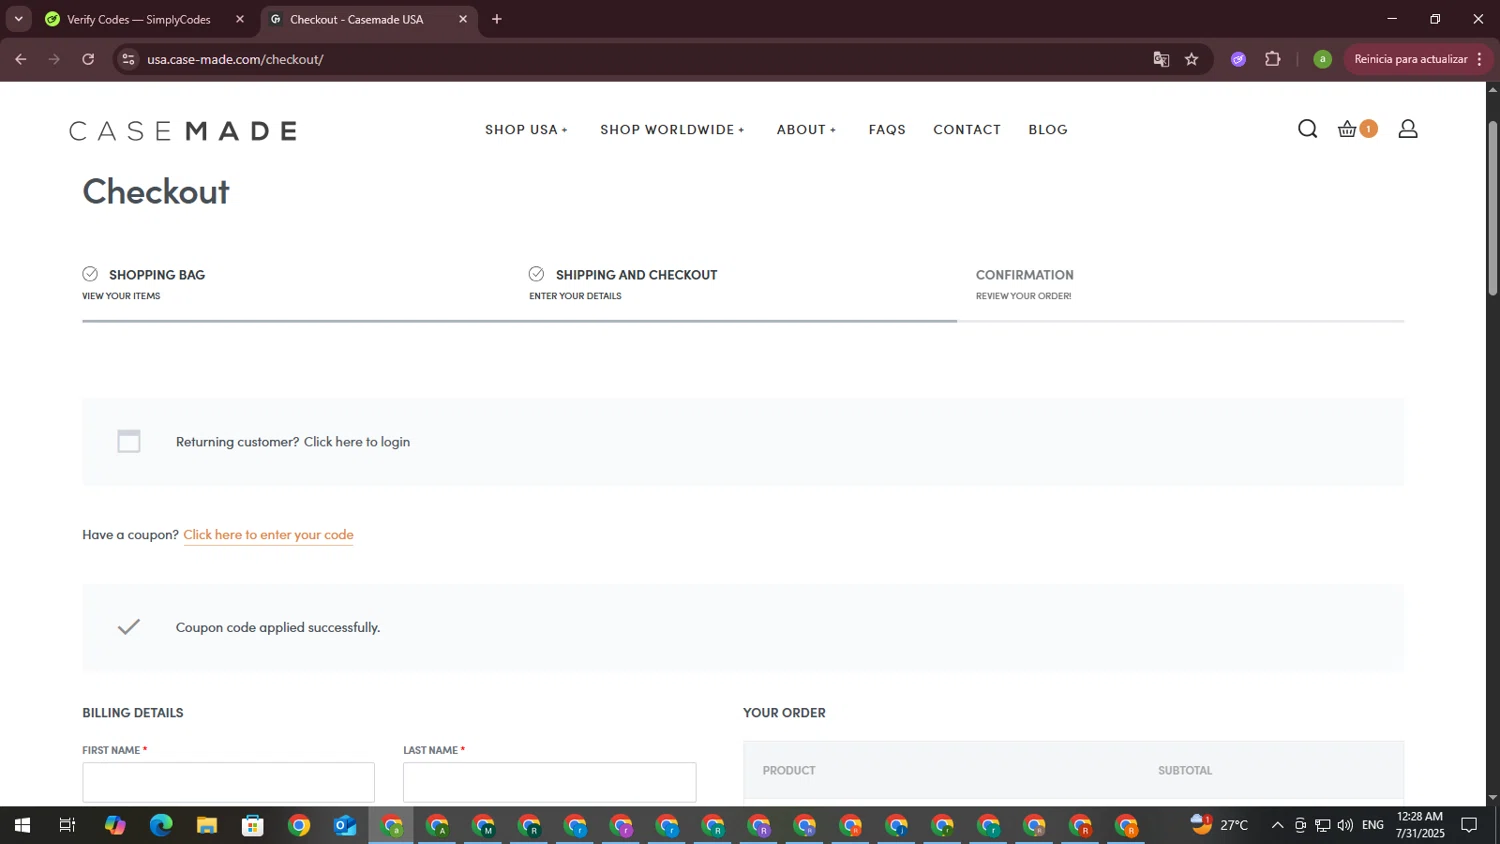Open File Explorer from the taskbar

click(x=207, y=825)
